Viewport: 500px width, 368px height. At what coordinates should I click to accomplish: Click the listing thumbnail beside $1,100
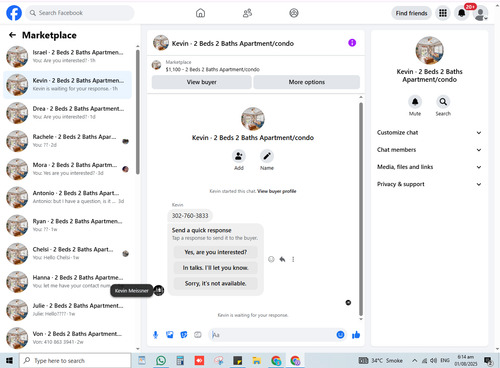coord(156,65)
